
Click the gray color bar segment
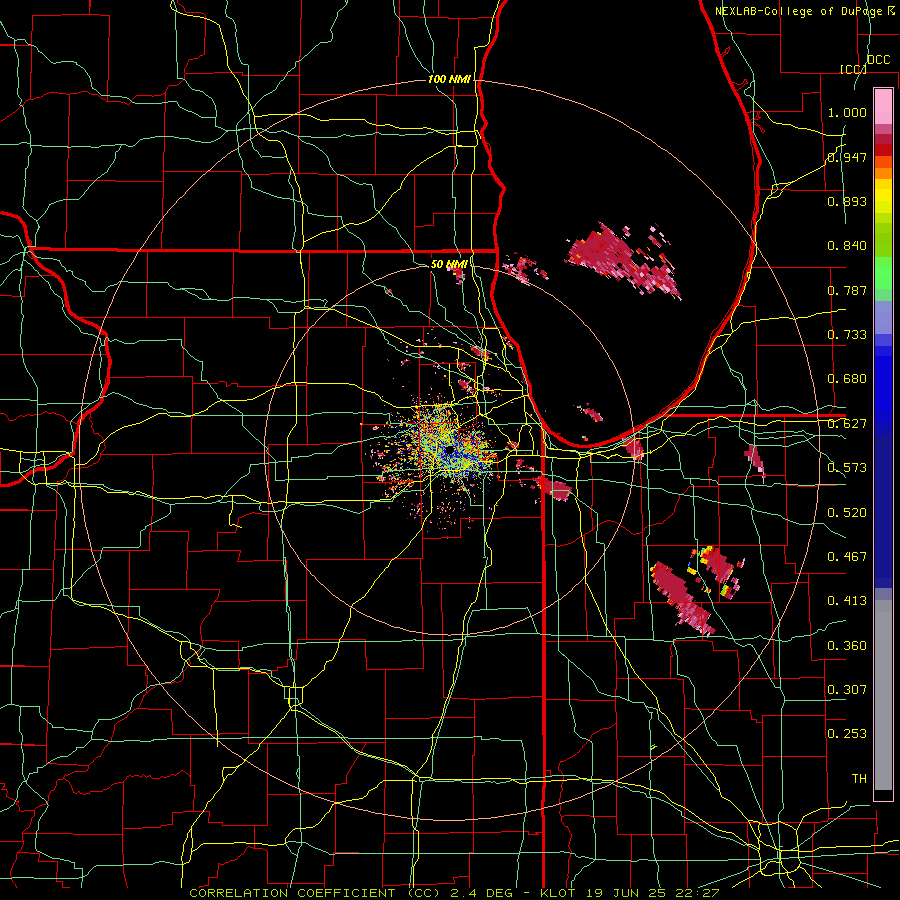pos(883,695)
